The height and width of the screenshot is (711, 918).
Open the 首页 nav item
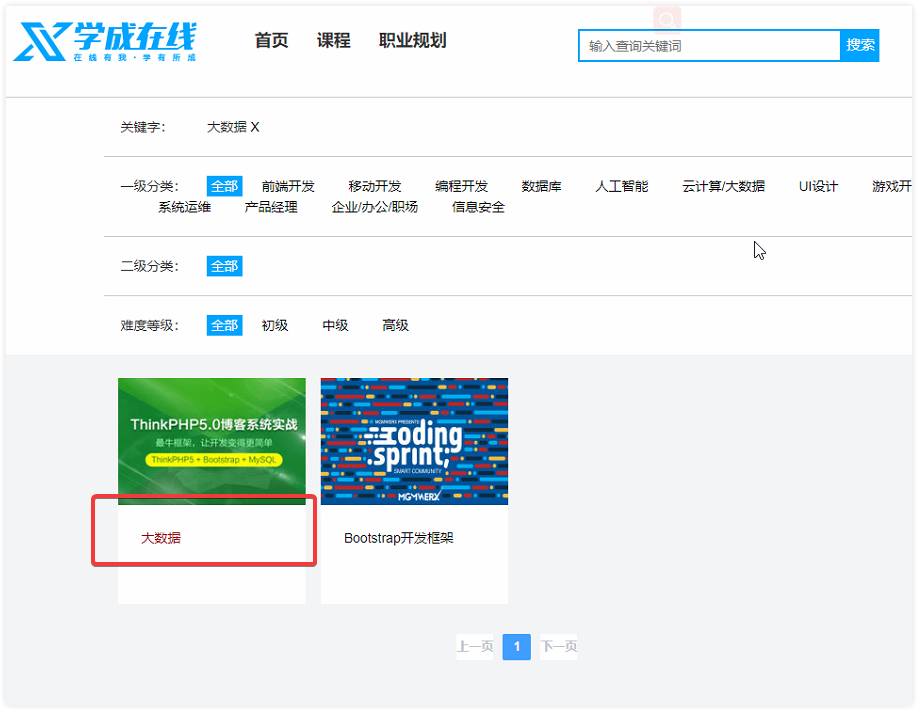click(271, 40)
